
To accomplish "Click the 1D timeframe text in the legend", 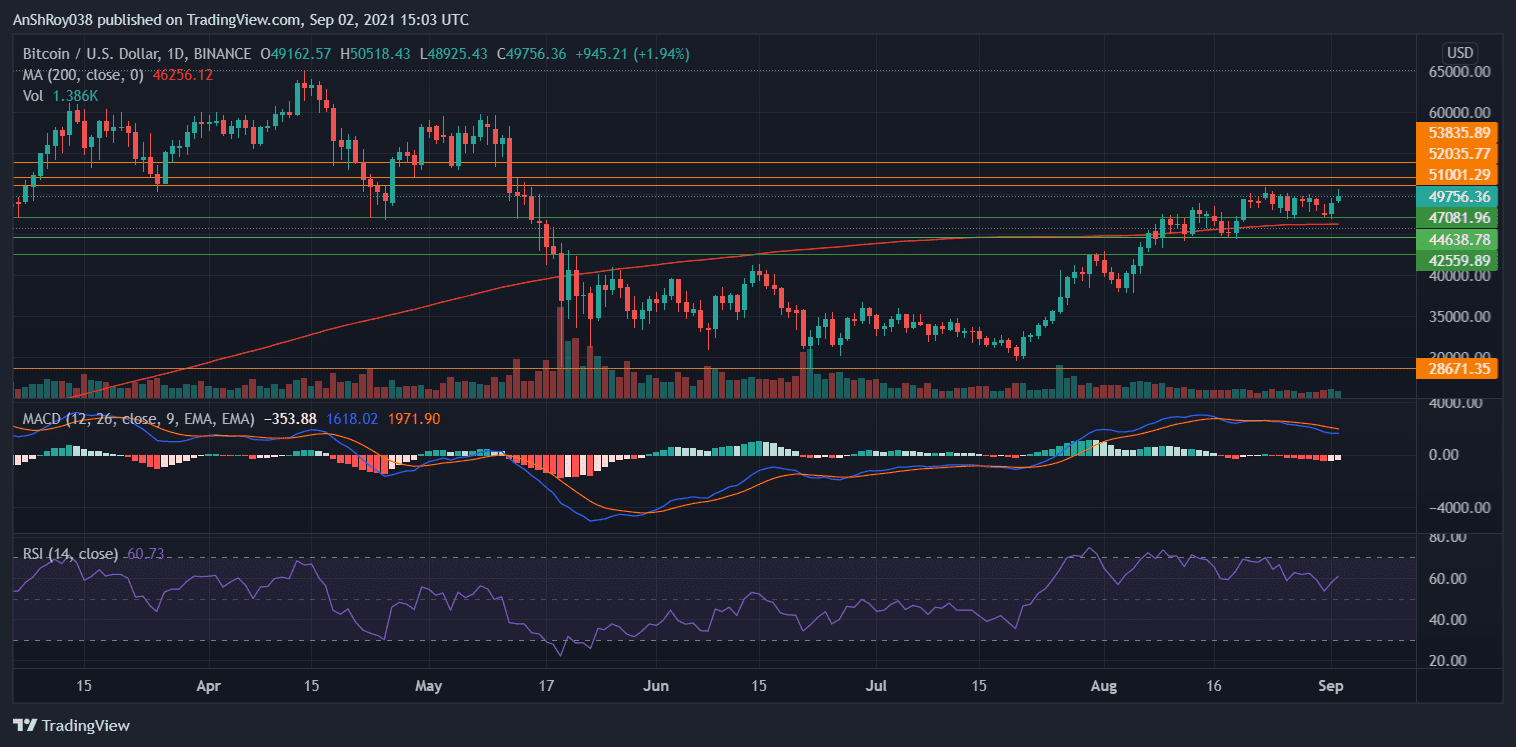I will pyautogui.click(x=176, y=54).
